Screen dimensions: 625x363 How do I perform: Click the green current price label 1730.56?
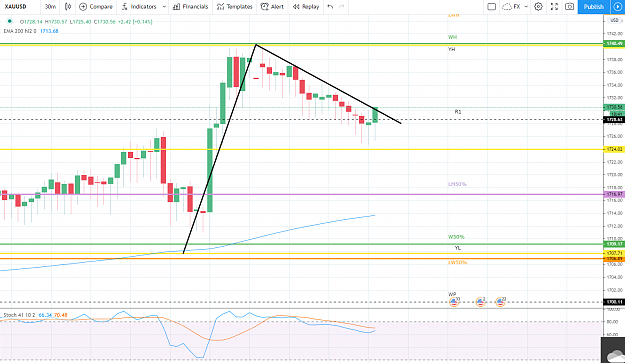(614, 107)
